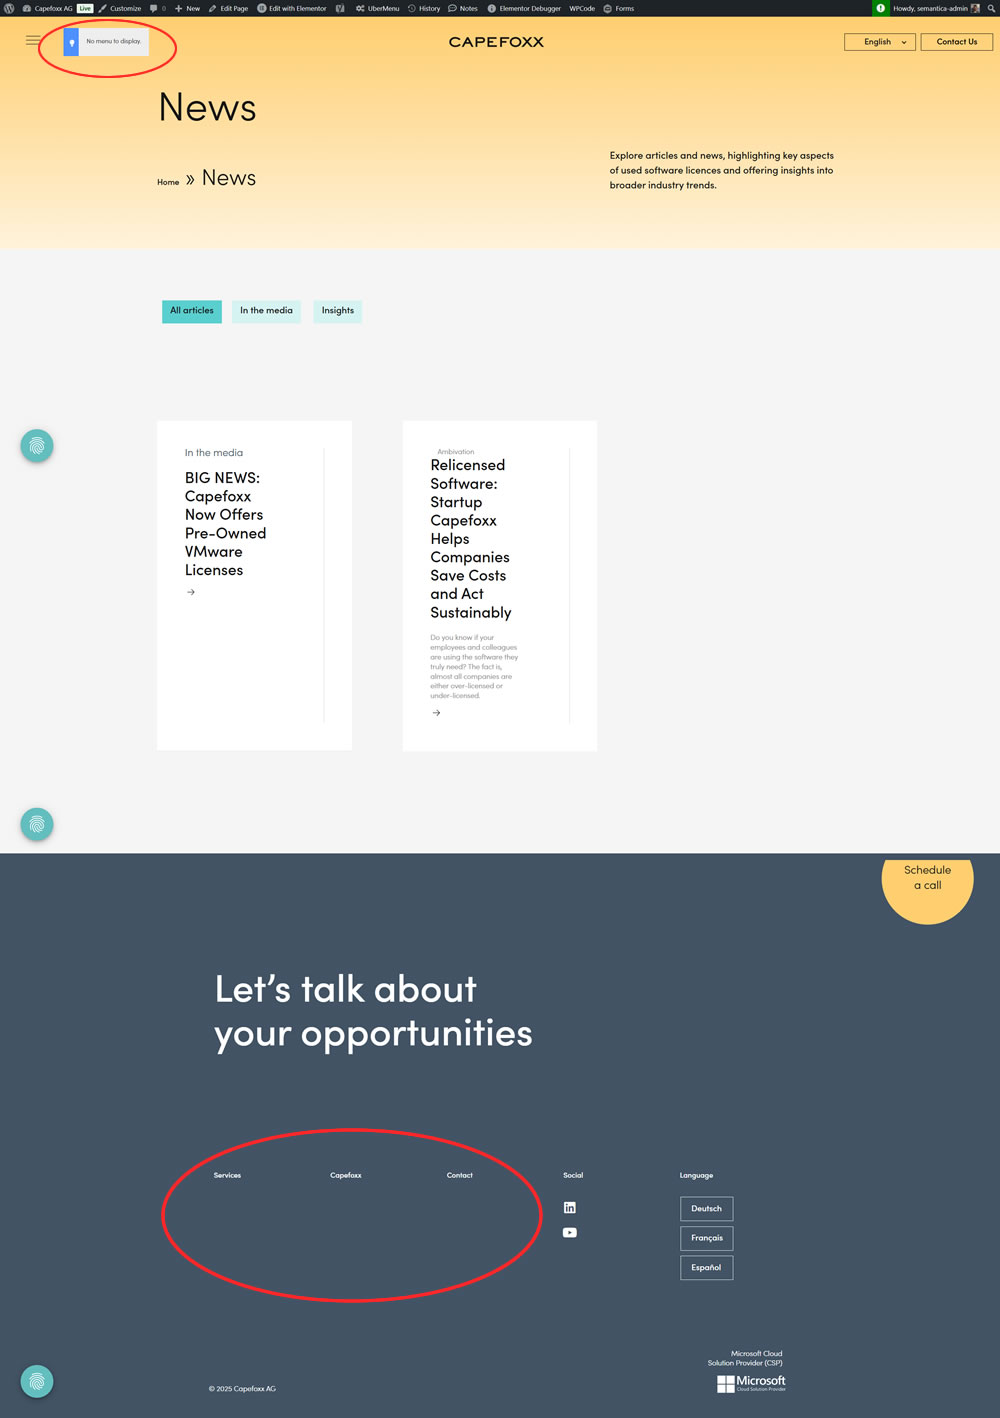Click the News breadcrumb text
Screen dimensions: 1000x1418
tap(229, 178)
